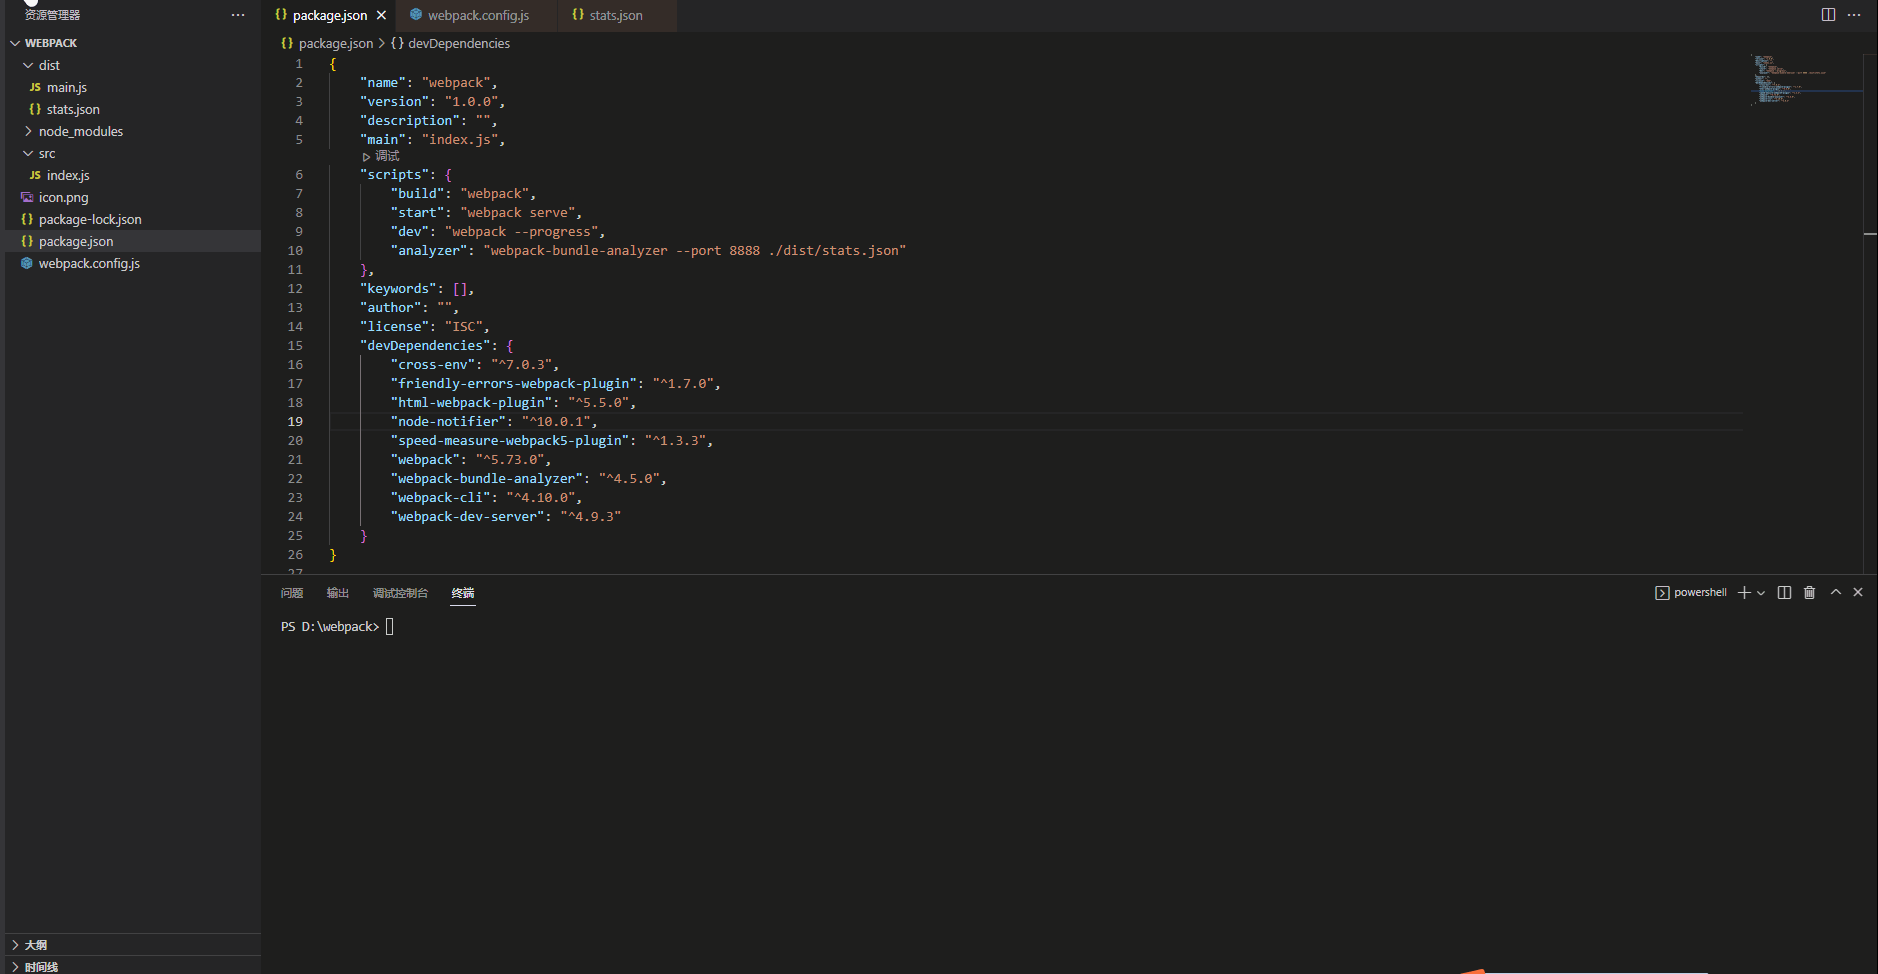Viewport: 1878px width, 974px height.
Task: Click the devDependencies breadcrumb
Action: tap(460, 43)
